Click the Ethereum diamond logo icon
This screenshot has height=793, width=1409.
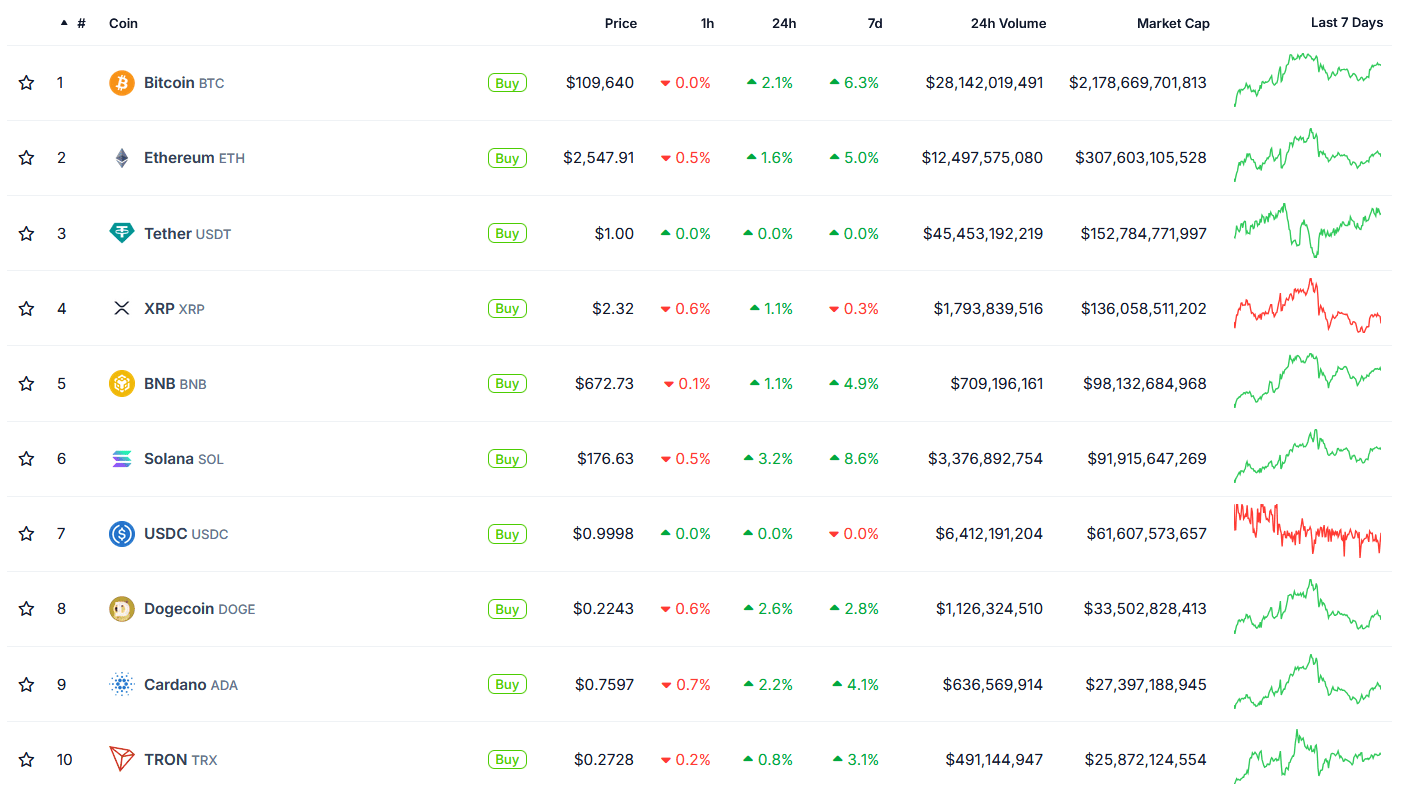tap(122, 158)
